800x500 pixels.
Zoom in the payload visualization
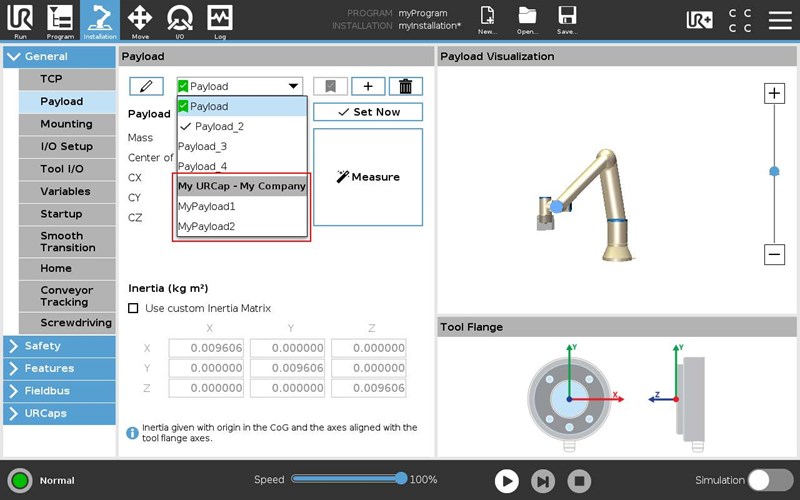774,94
